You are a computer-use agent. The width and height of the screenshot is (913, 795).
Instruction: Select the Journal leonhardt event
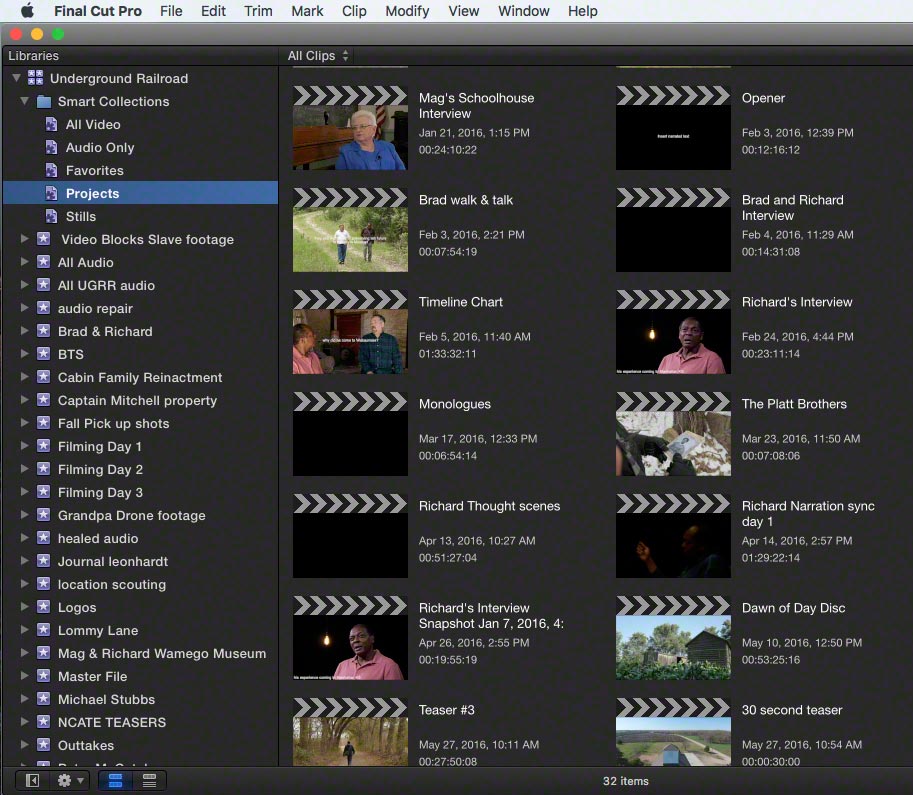[140, 561]
